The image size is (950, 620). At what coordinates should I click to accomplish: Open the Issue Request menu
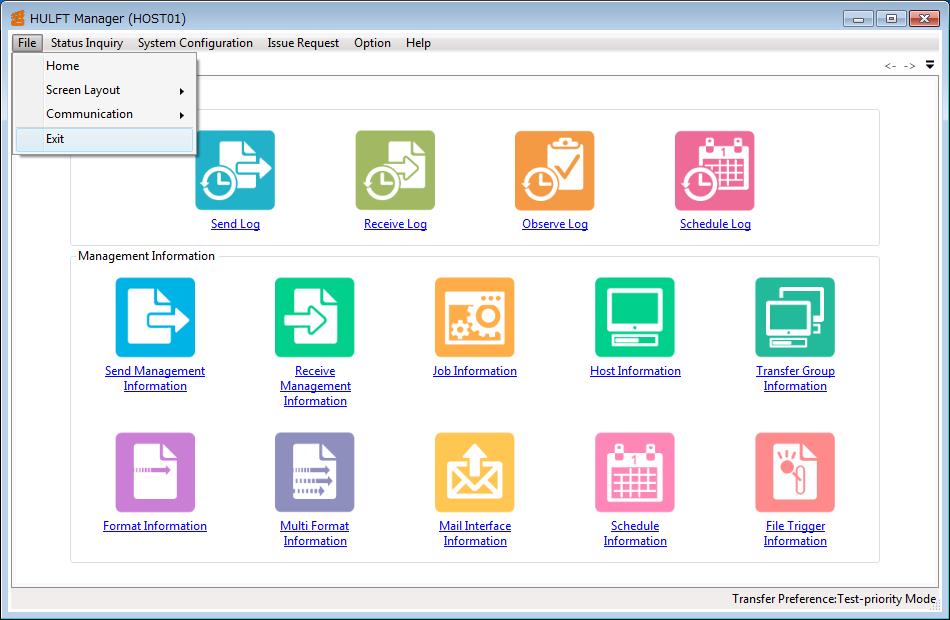(x=303, y=43)
